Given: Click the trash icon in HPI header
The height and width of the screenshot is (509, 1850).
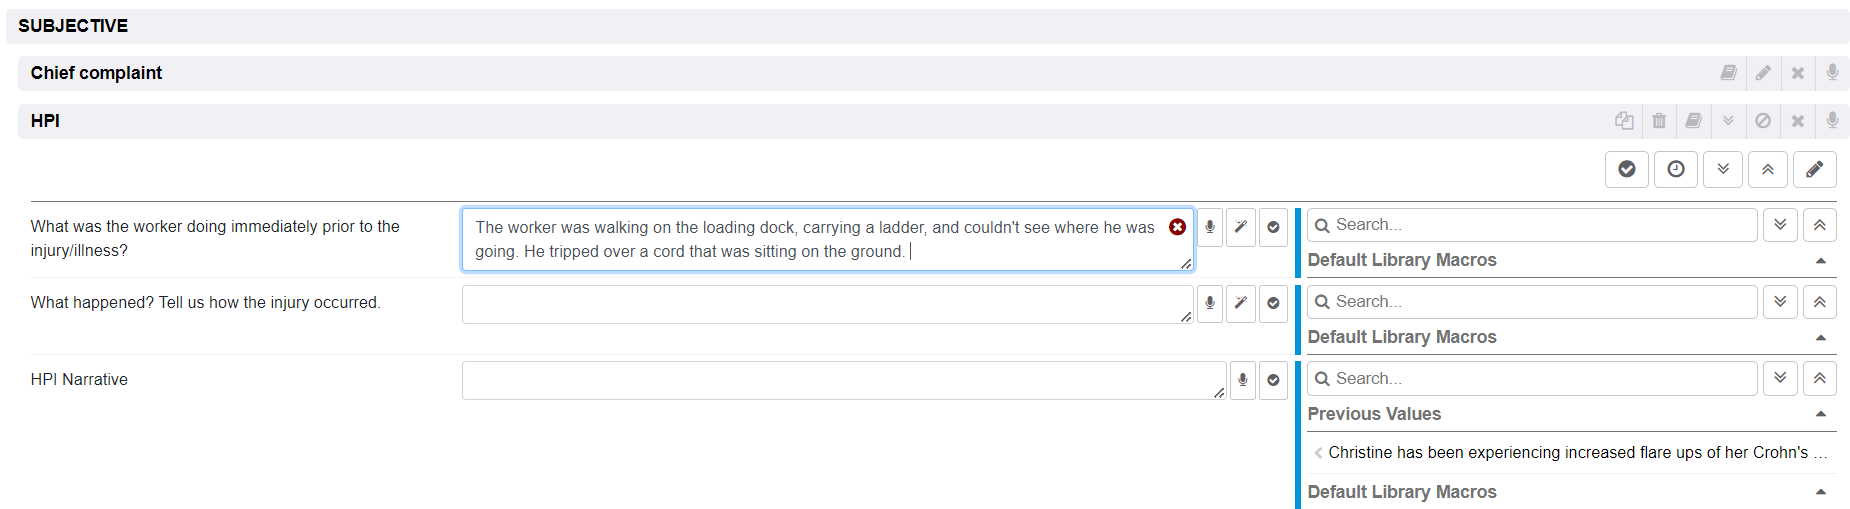Looking at the screenshot, I should [1659, 121].
